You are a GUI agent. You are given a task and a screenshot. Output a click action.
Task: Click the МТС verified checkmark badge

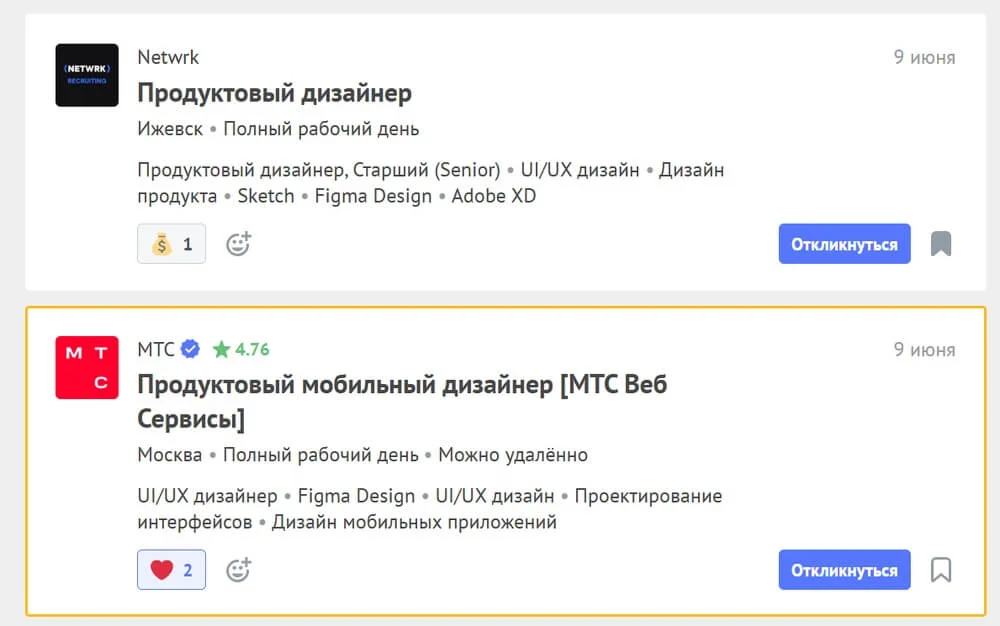coord(190,349)
